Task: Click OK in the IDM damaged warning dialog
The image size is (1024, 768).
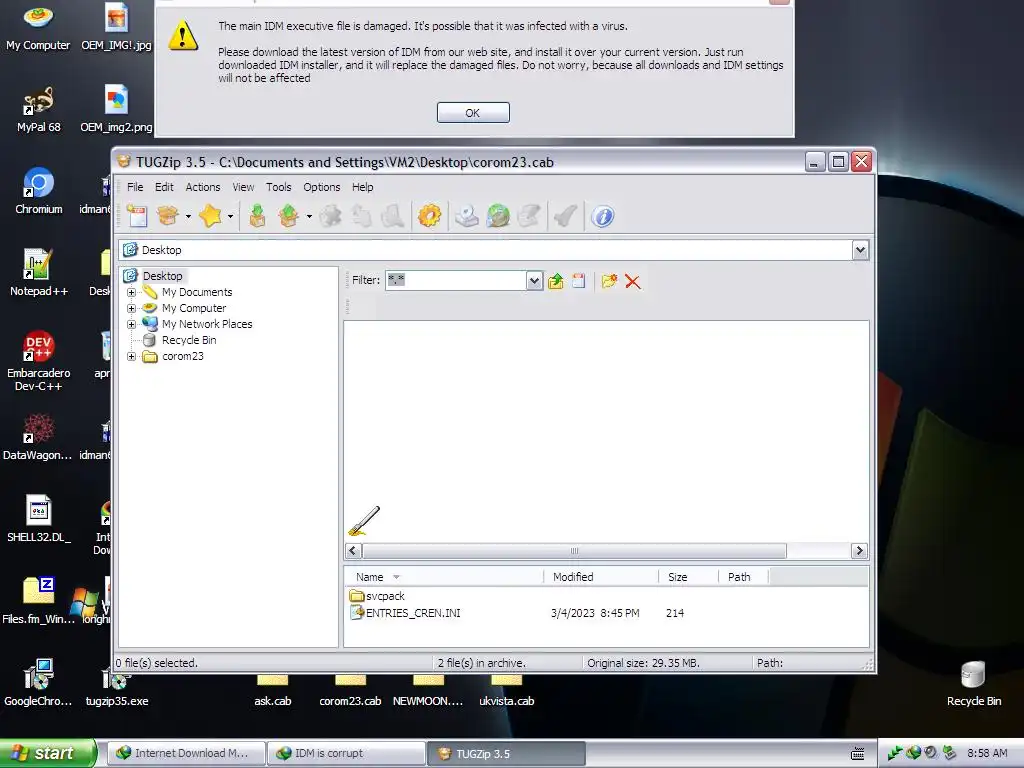Action: [473, 112]
